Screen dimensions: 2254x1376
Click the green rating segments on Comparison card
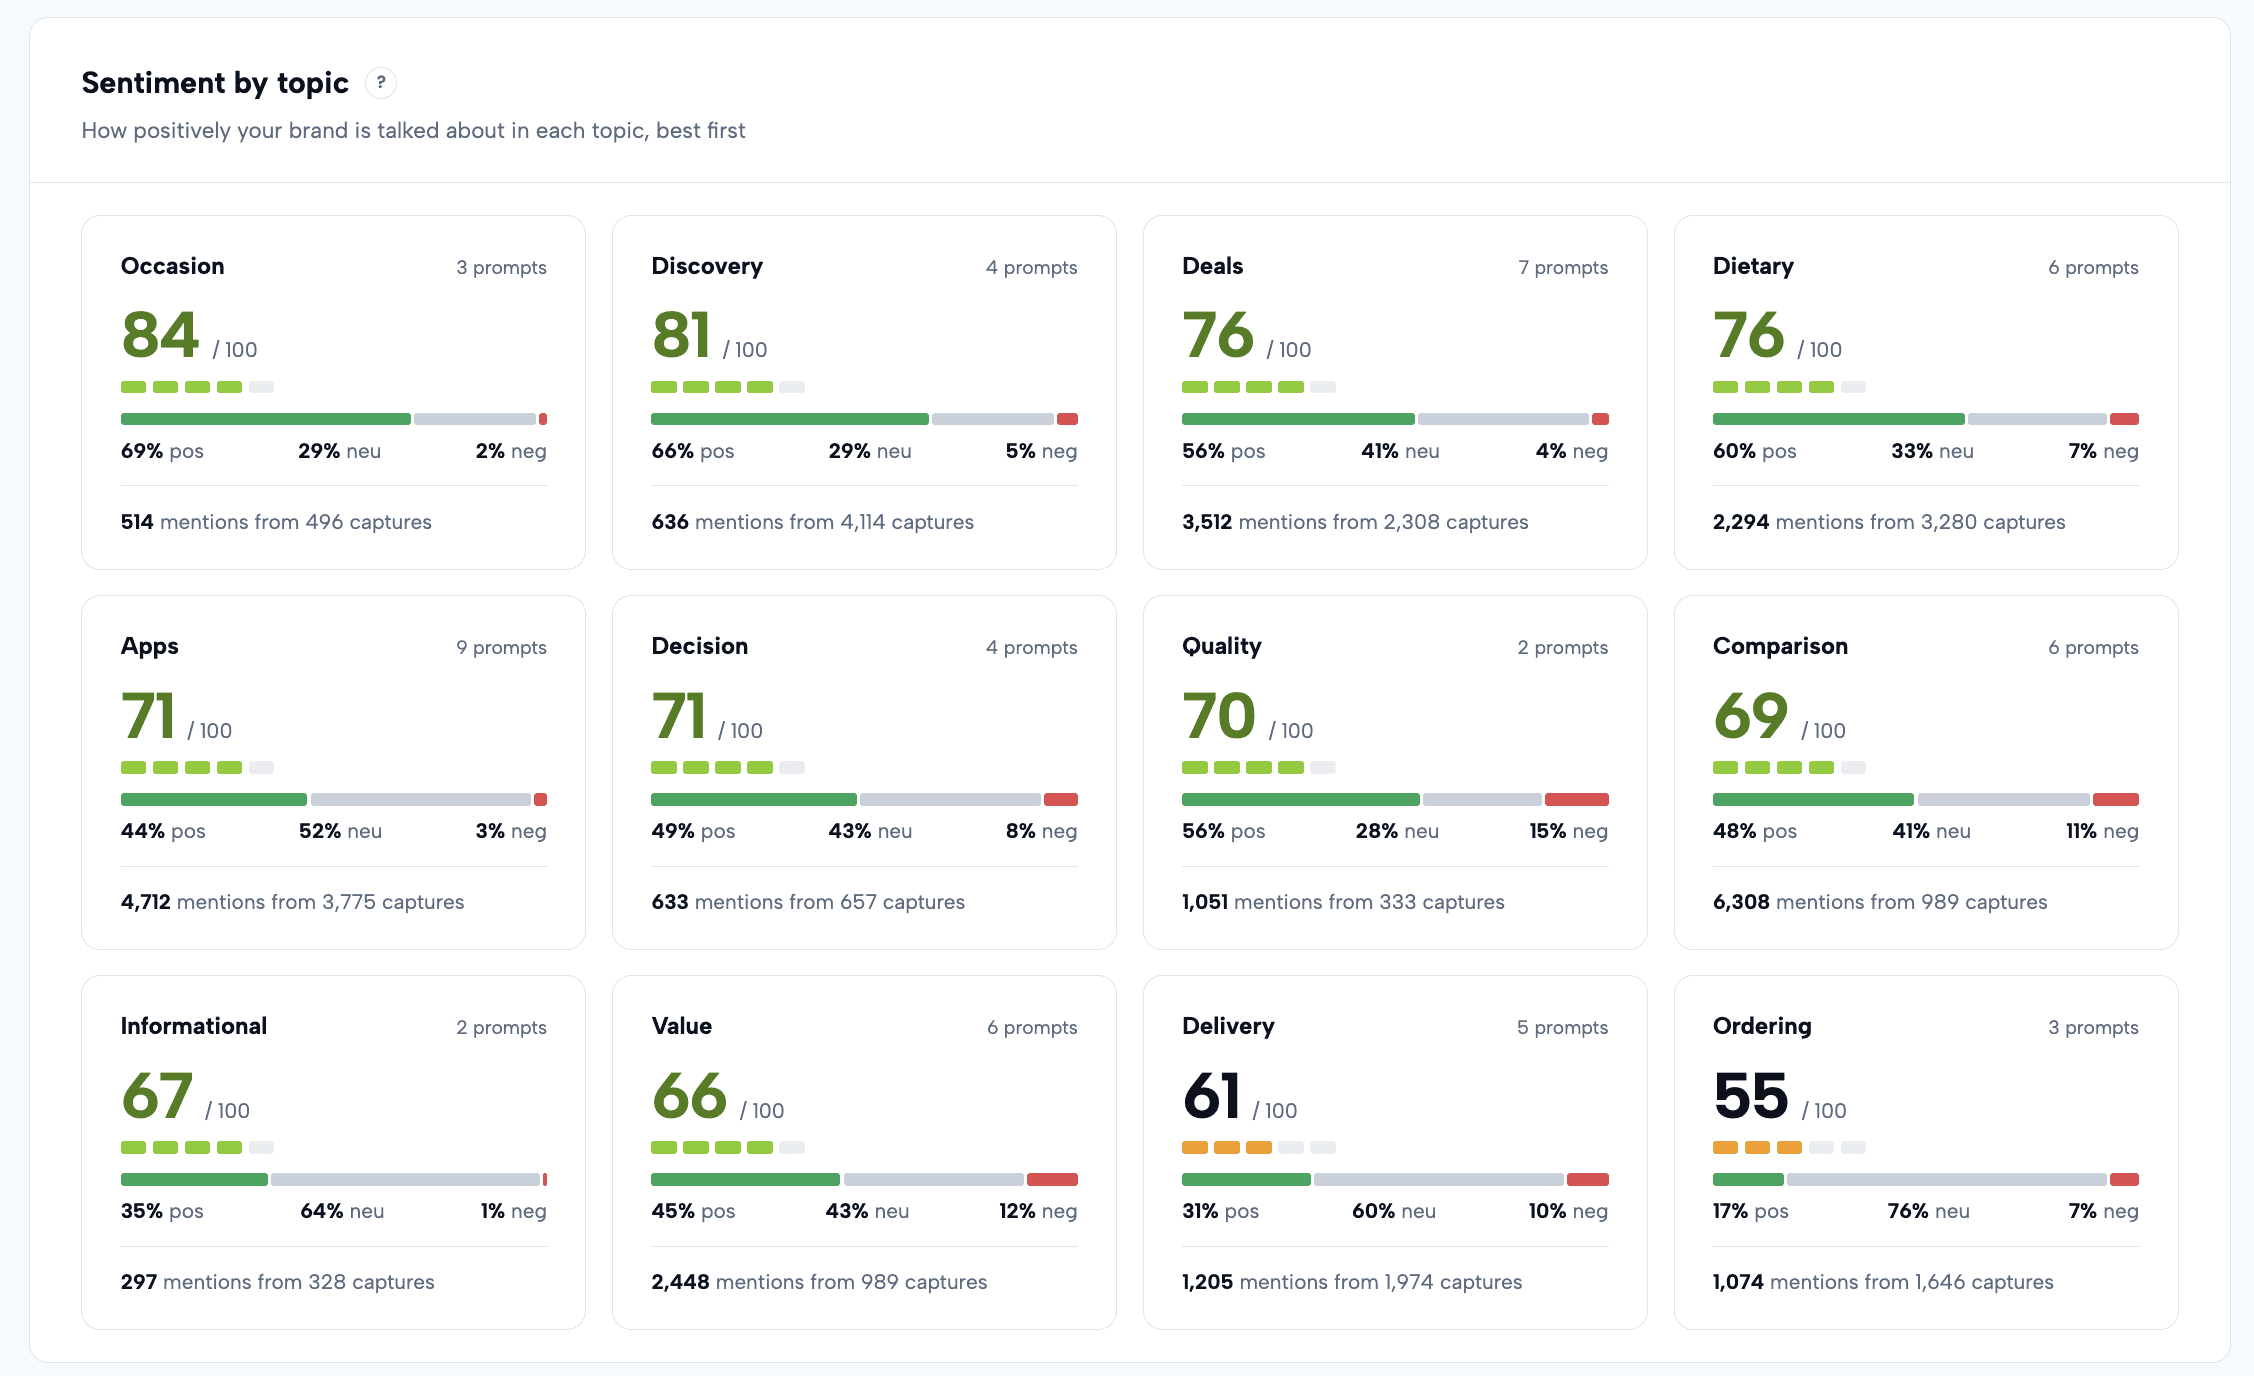(1773, 767)
